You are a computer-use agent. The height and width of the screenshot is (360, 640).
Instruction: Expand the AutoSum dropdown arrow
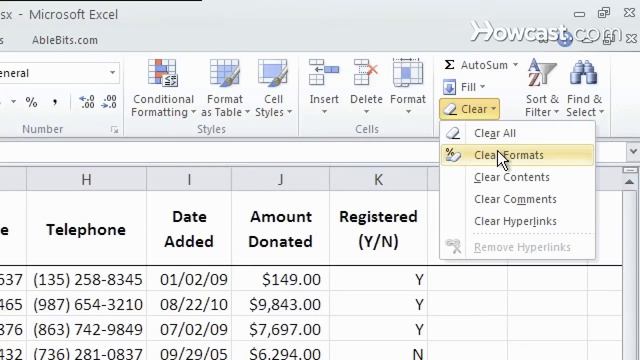[x=515, y=64]
